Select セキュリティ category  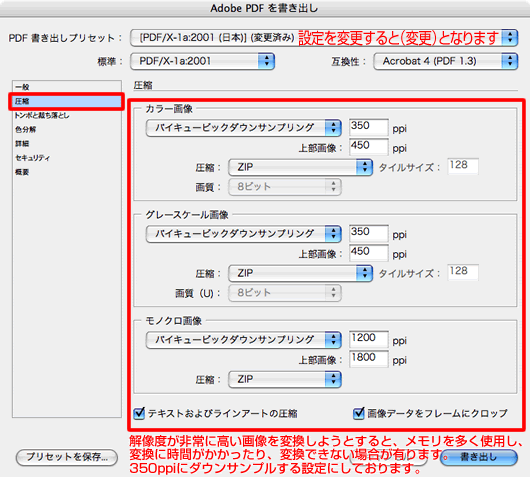[x=67, y=158]
